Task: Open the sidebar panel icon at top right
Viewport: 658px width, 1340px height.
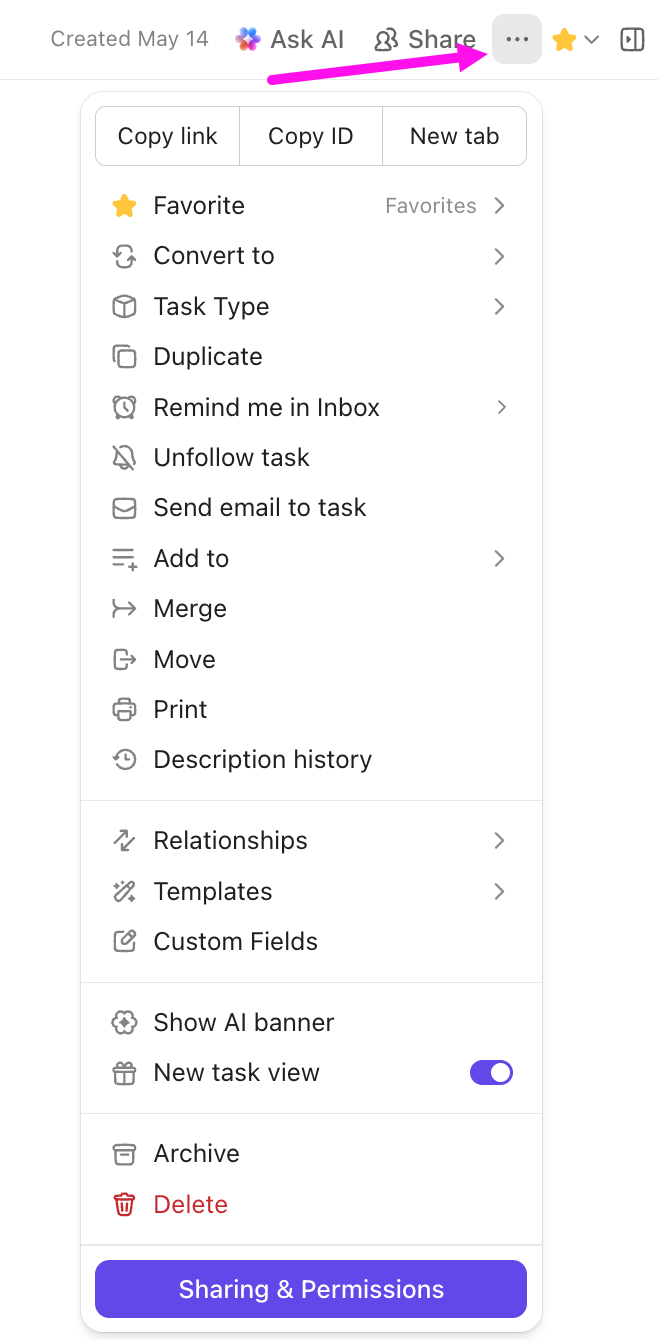Action: click(631, 39)
